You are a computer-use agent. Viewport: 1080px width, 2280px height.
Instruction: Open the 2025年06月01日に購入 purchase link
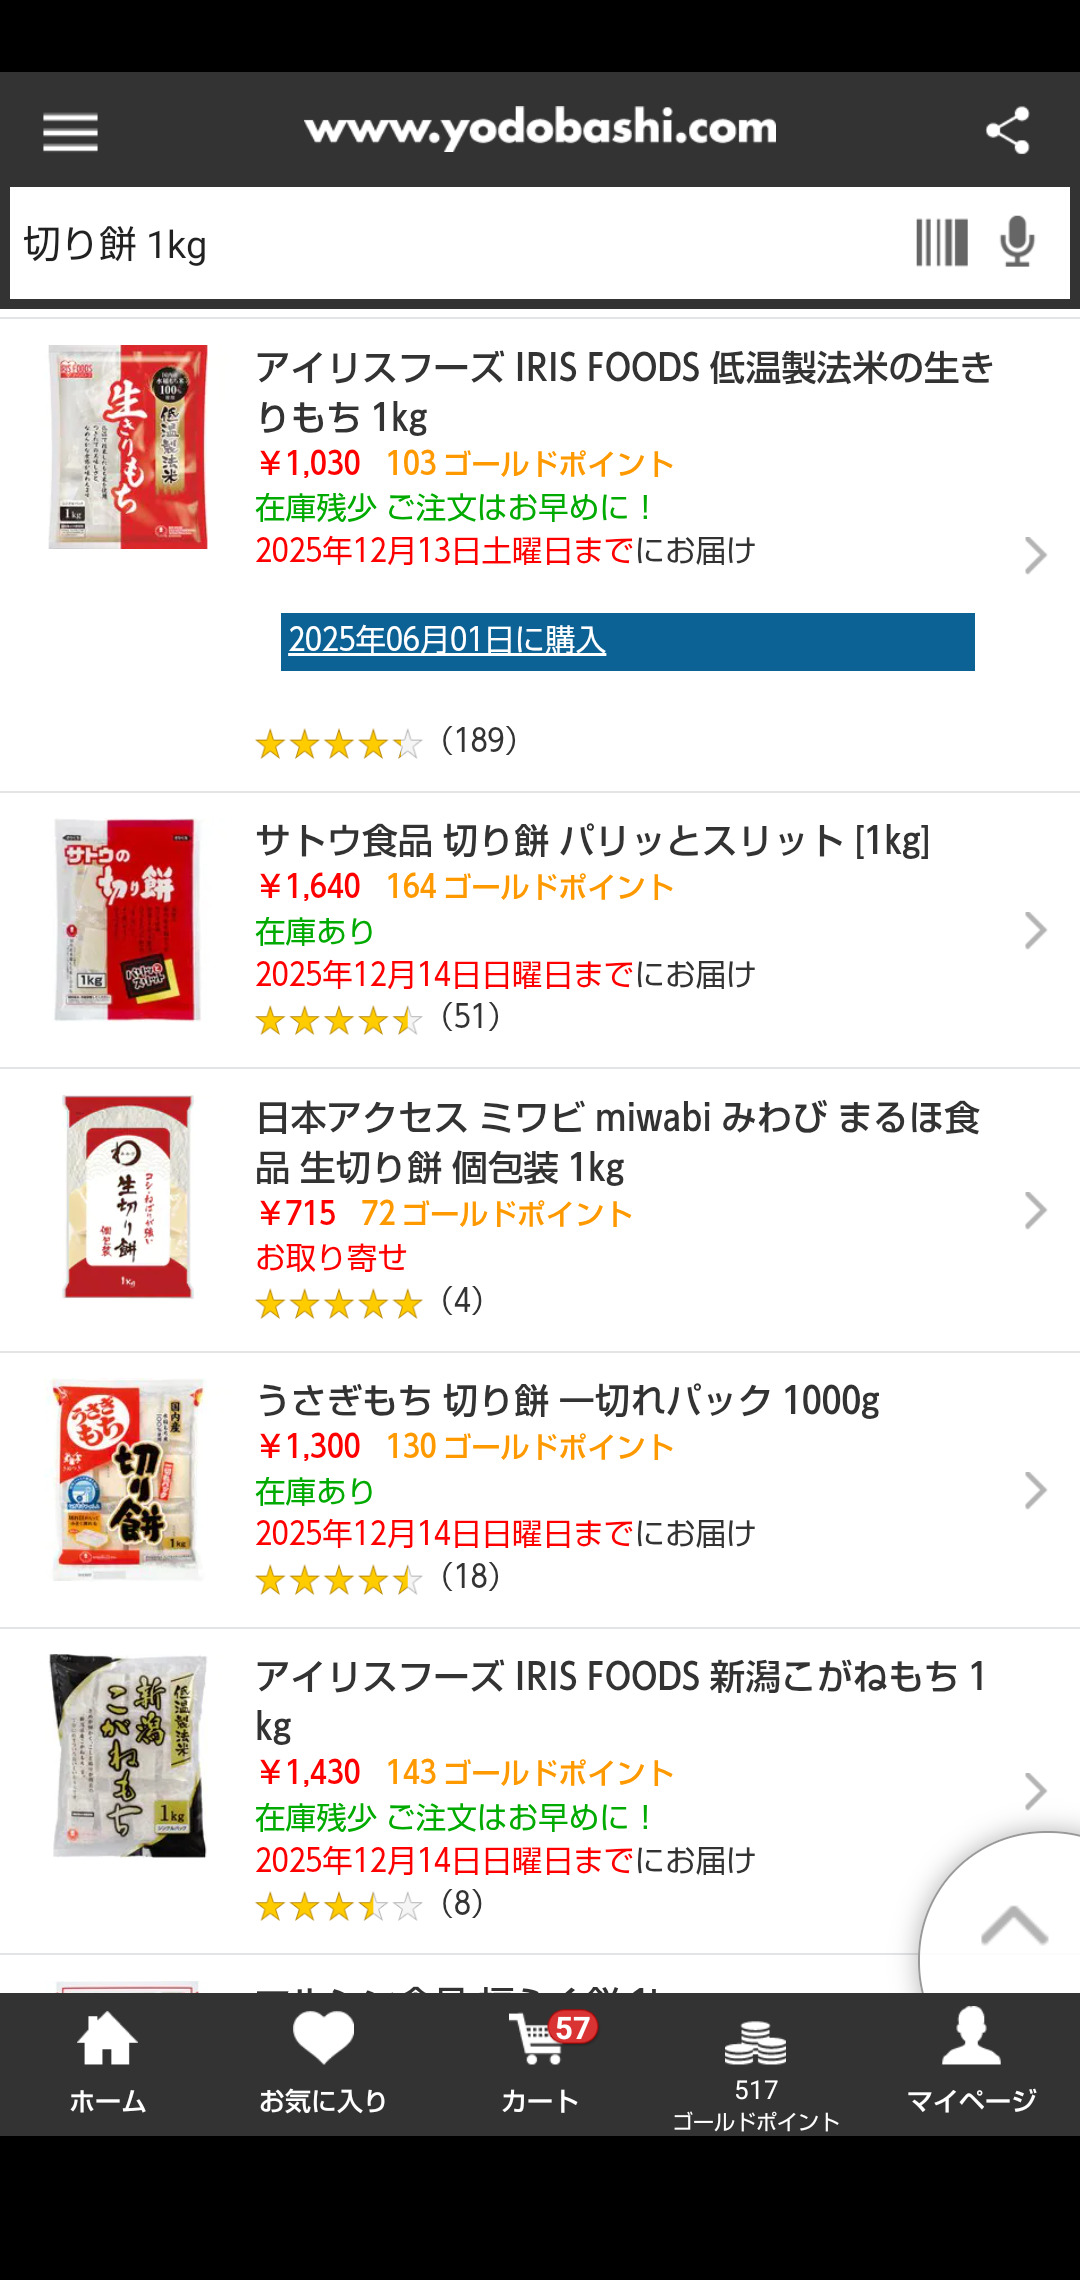coord(448,640)
